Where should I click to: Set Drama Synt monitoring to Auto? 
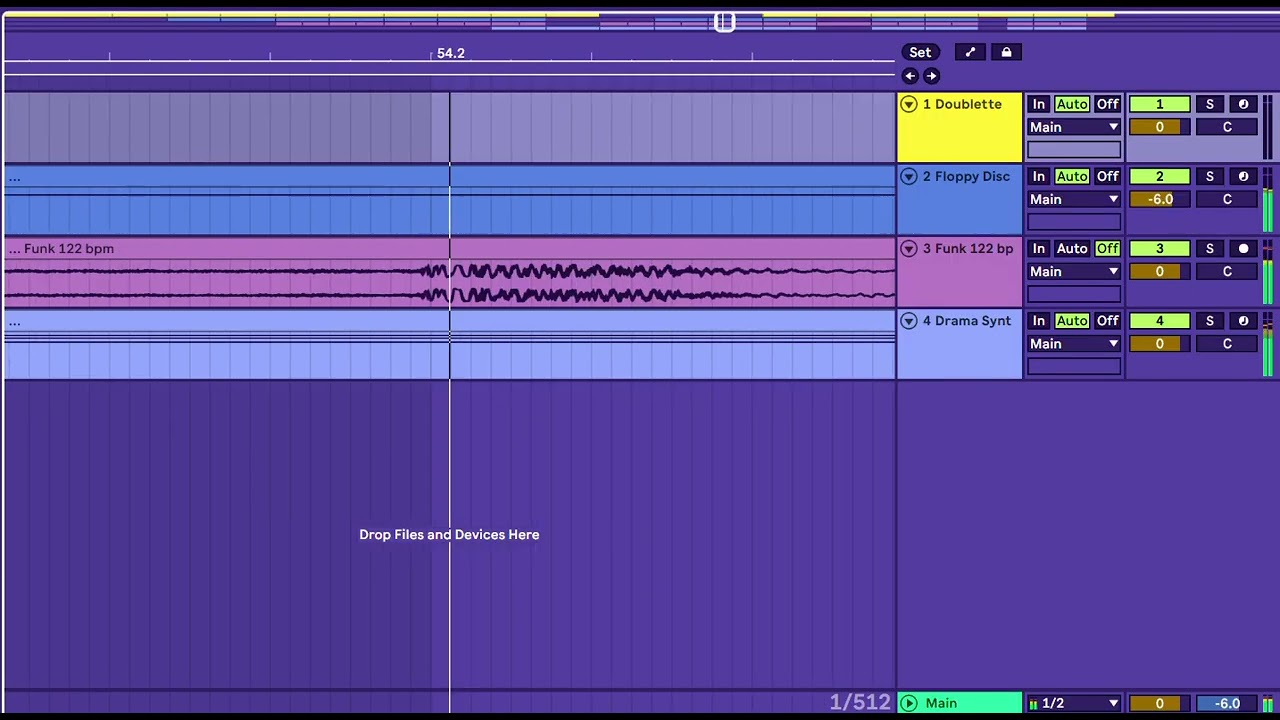click(1072, 320)
